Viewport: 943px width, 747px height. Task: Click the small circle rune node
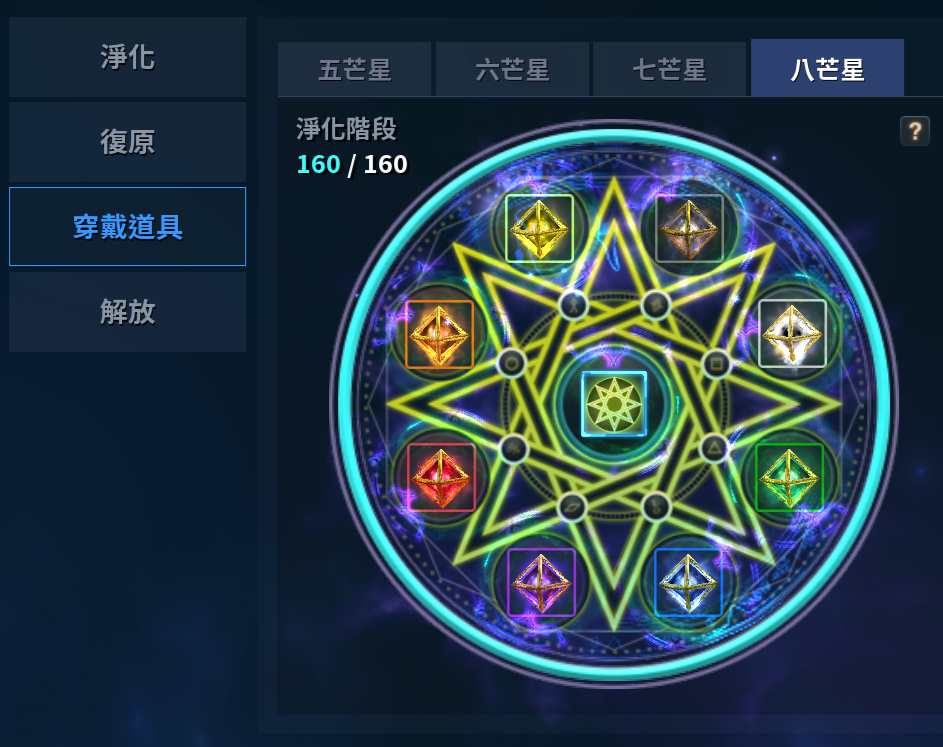512,363
